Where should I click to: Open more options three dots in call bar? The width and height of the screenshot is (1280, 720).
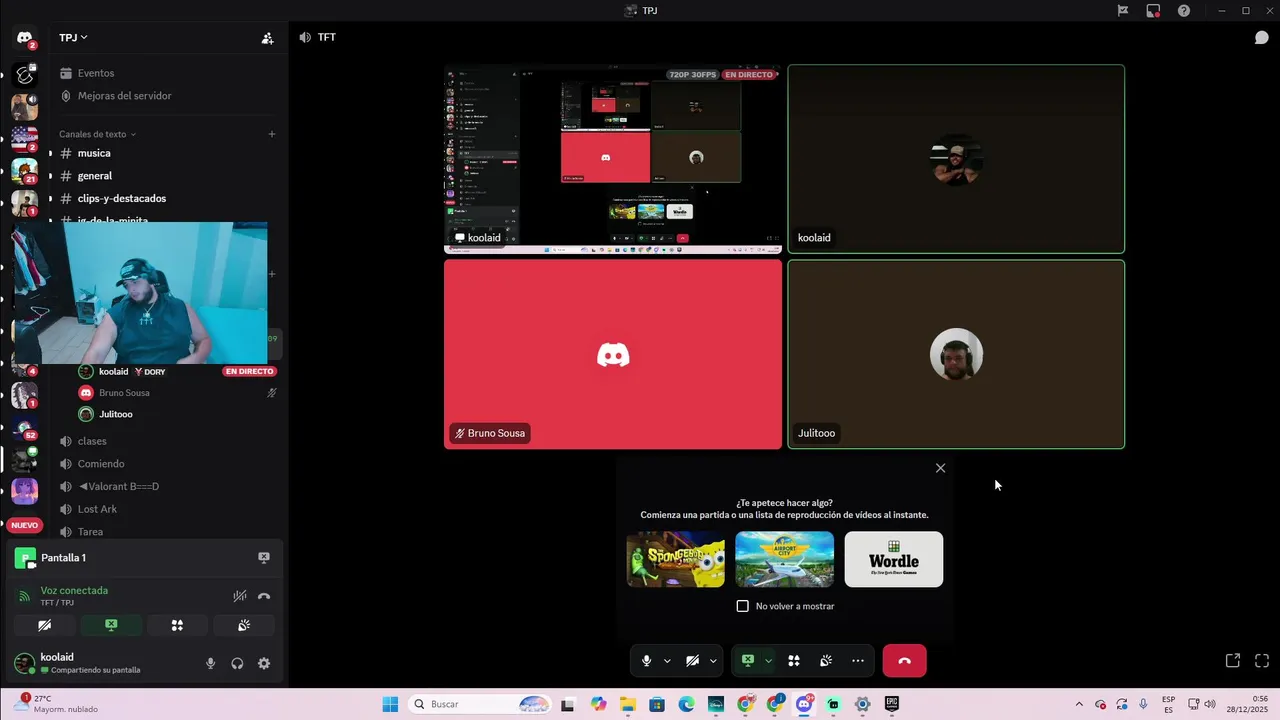[858, 661]
